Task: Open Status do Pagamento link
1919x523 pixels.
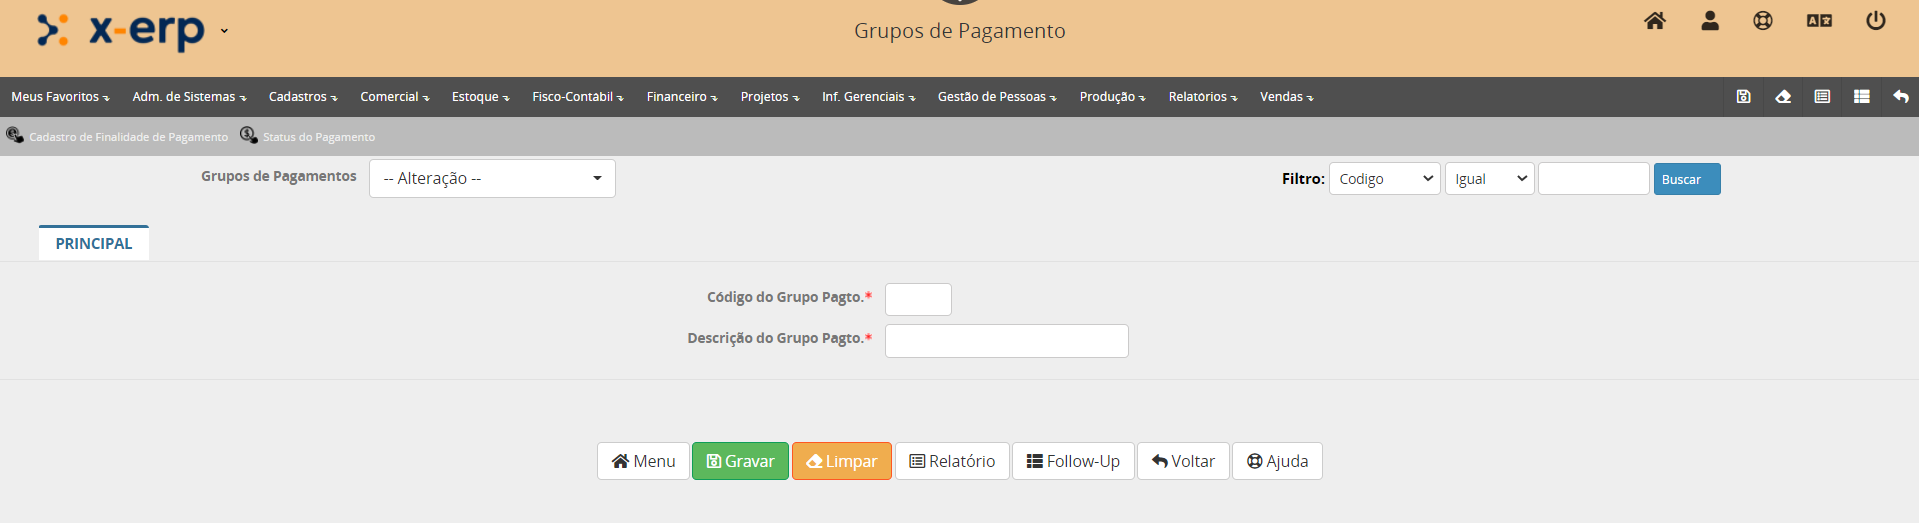Action: coord(318,137)
